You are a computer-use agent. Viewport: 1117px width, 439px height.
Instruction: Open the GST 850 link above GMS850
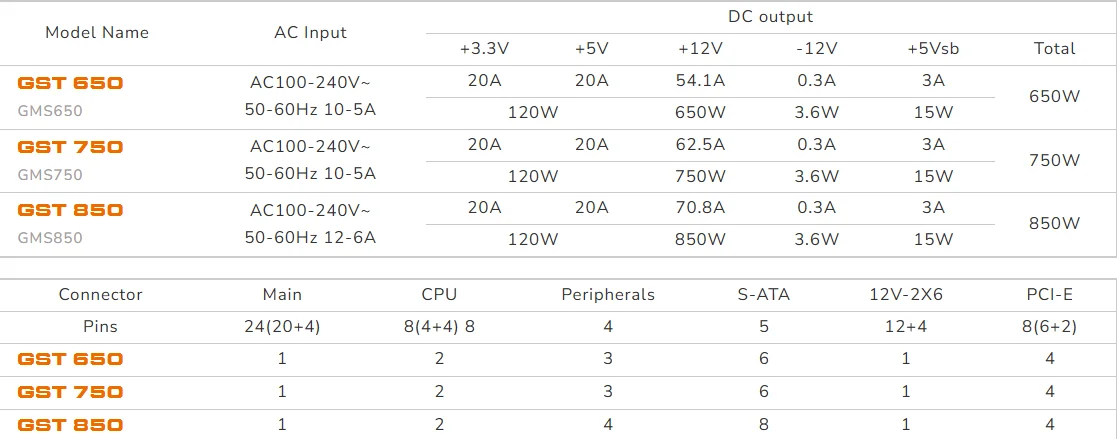[x=70, y=210]
